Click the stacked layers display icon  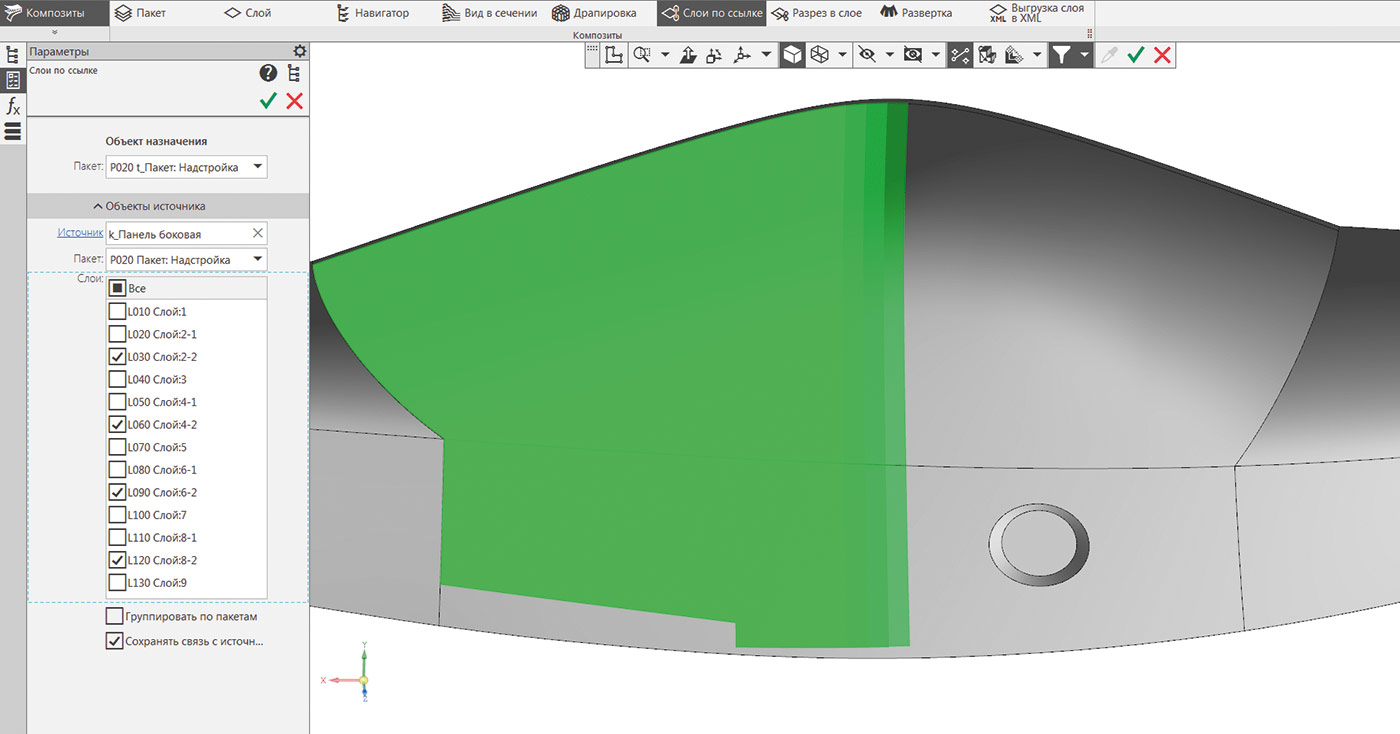1014,56
